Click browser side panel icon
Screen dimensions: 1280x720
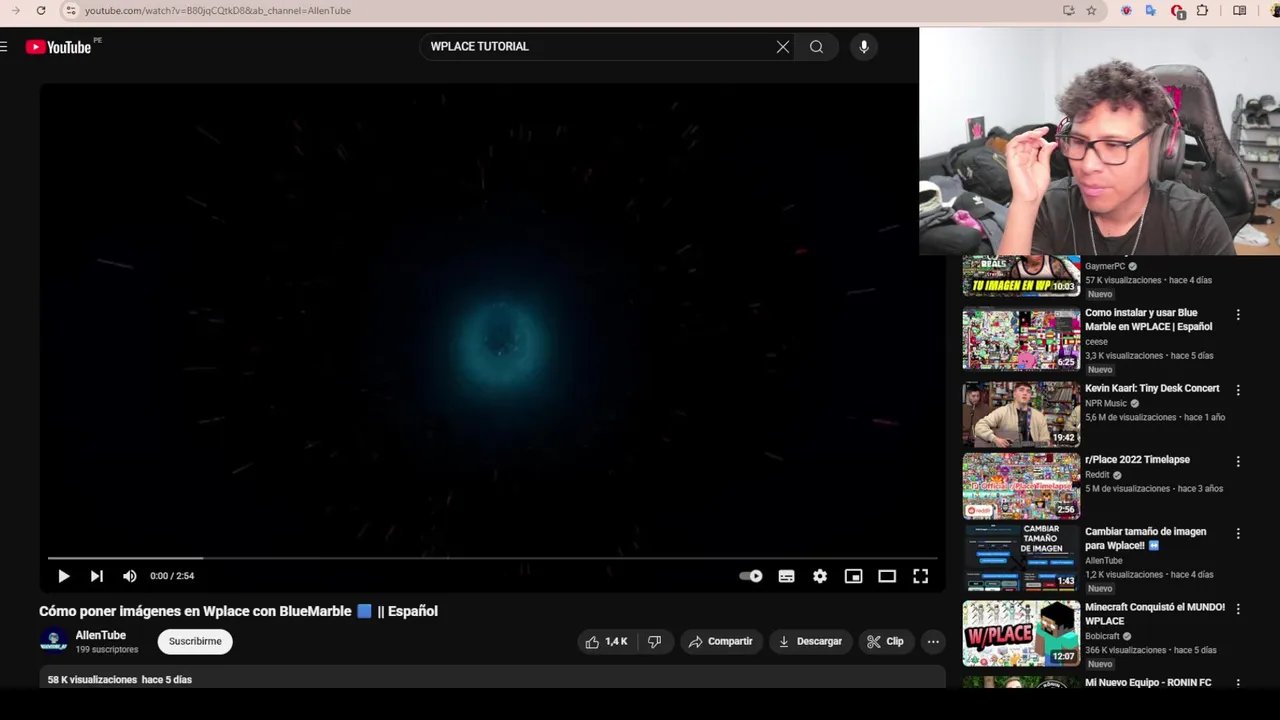point(1240,11)
